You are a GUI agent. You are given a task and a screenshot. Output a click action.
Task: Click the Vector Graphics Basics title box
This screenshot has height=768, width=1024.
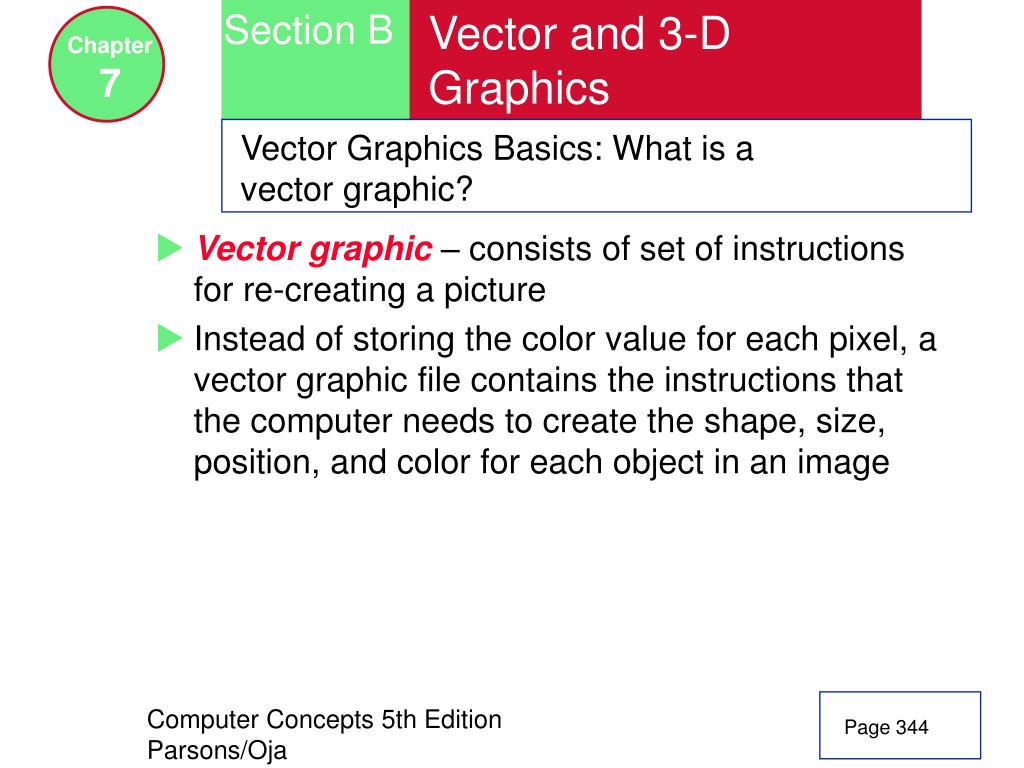[x=596, y=166]
